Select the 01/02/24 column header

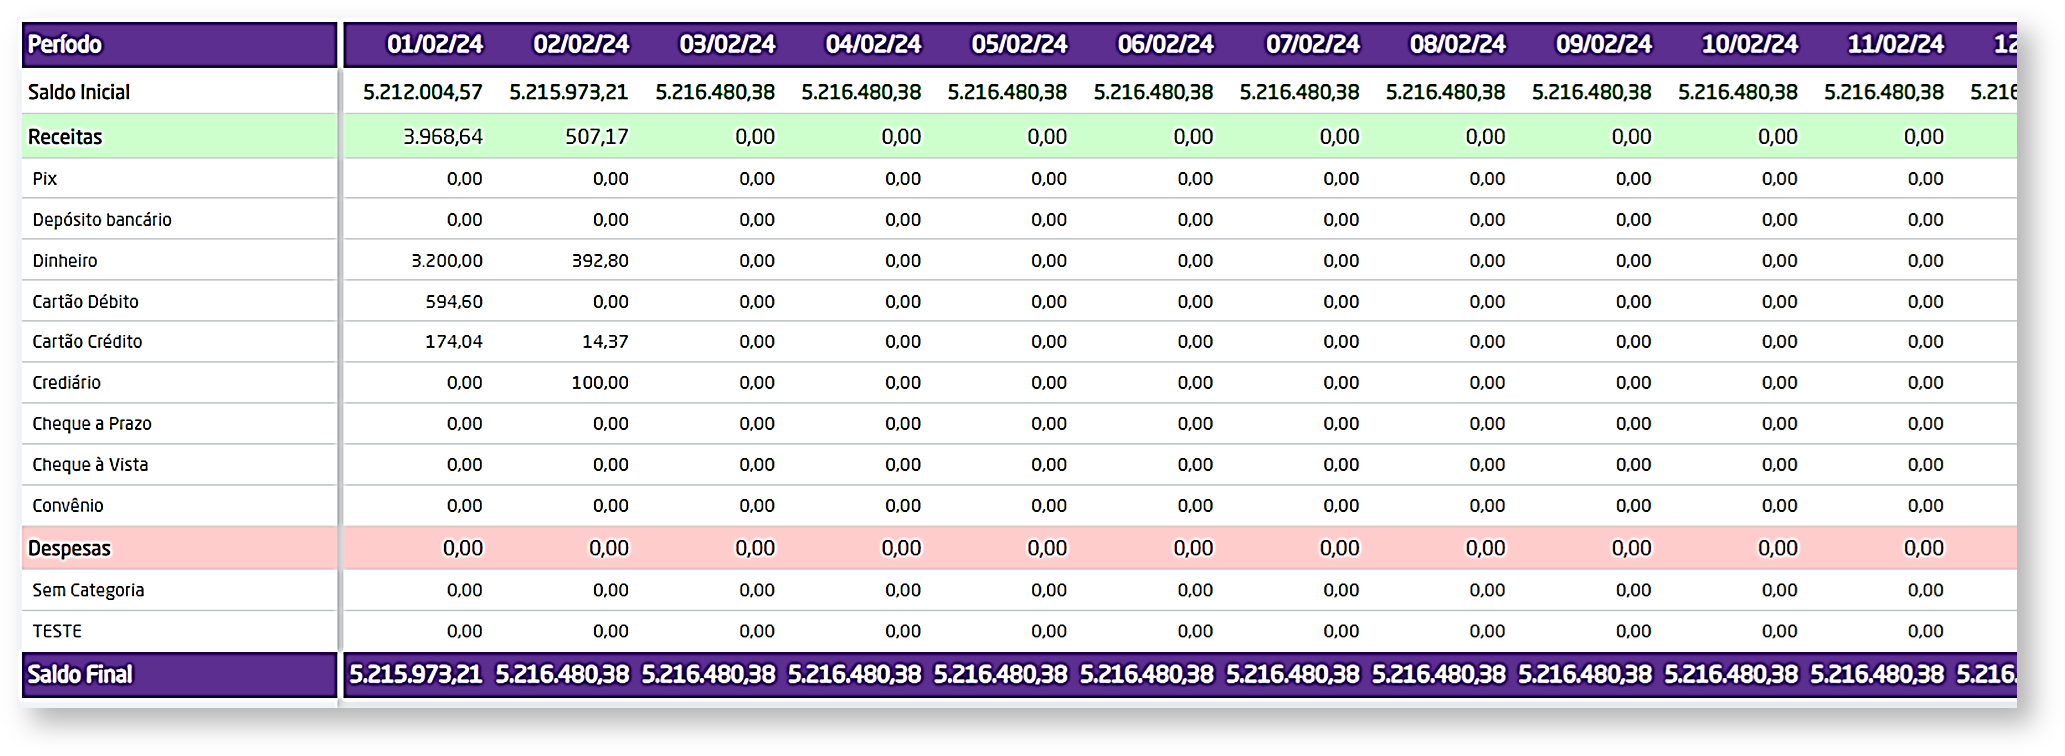435,45
